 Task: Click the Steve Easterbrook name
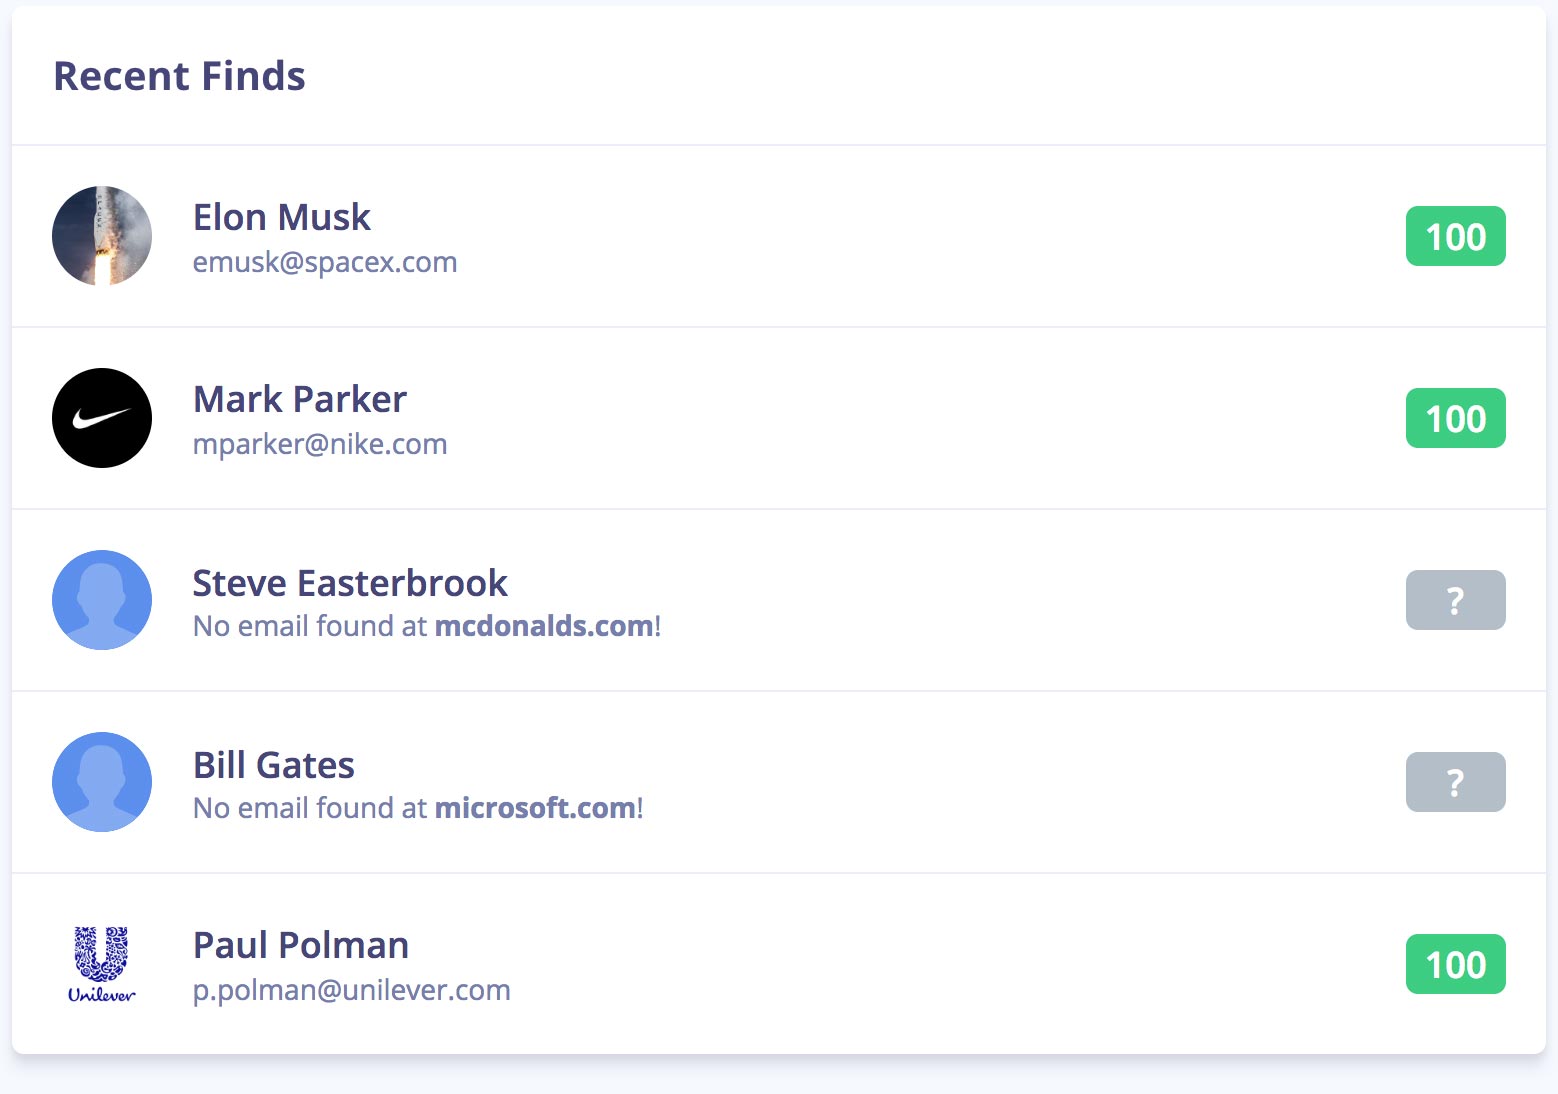[350, 583]
